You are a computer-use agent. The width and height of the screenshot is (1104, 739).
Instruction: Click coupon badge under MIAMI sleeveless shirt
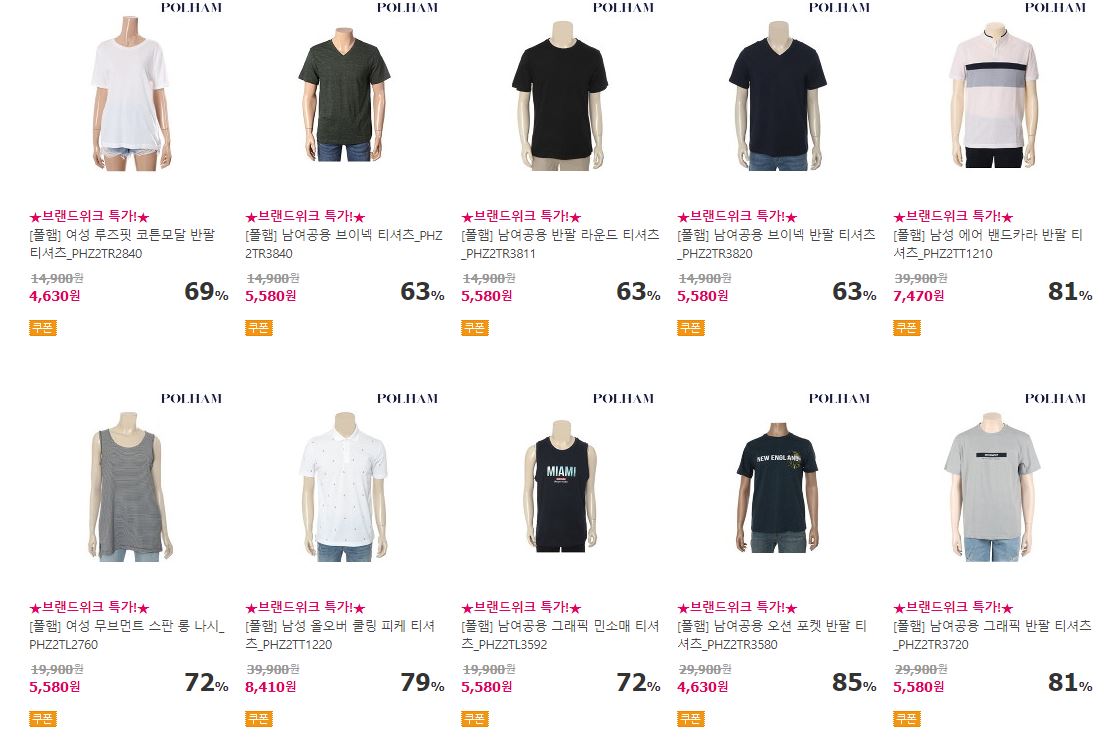(475, 719)
